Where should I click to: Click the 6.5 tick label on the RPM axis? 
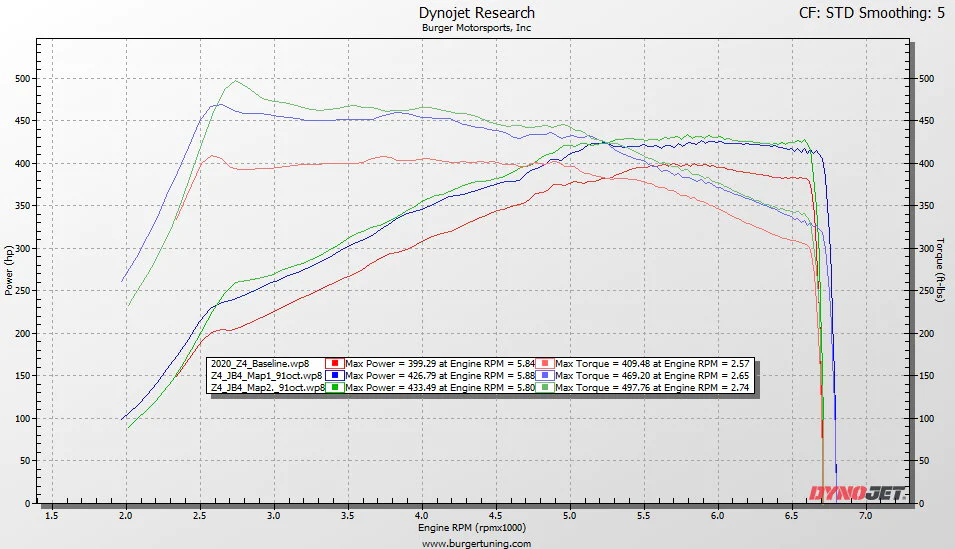tap(792, 515)
